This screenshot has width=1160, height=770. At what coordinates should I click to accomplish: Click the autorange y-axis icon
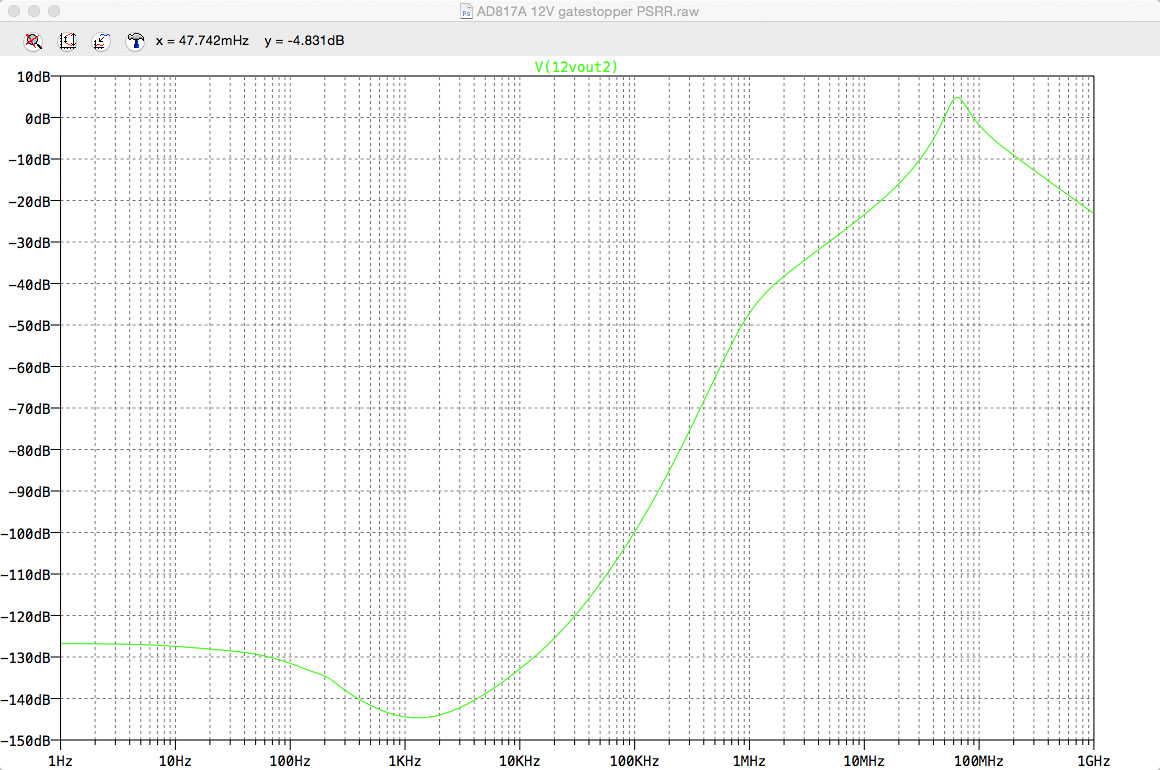[x=67, y=41]
